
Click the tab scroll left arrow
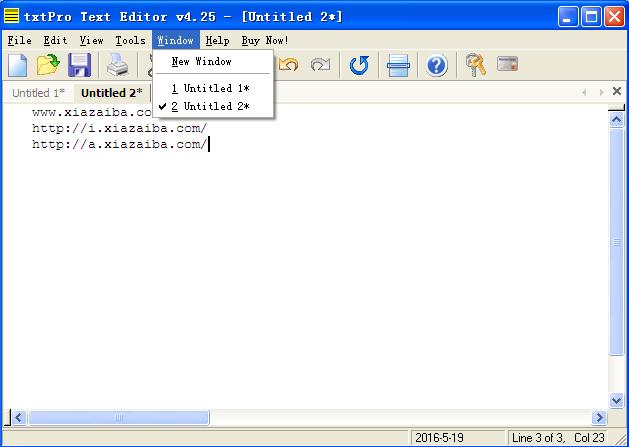tap(584, 92)
